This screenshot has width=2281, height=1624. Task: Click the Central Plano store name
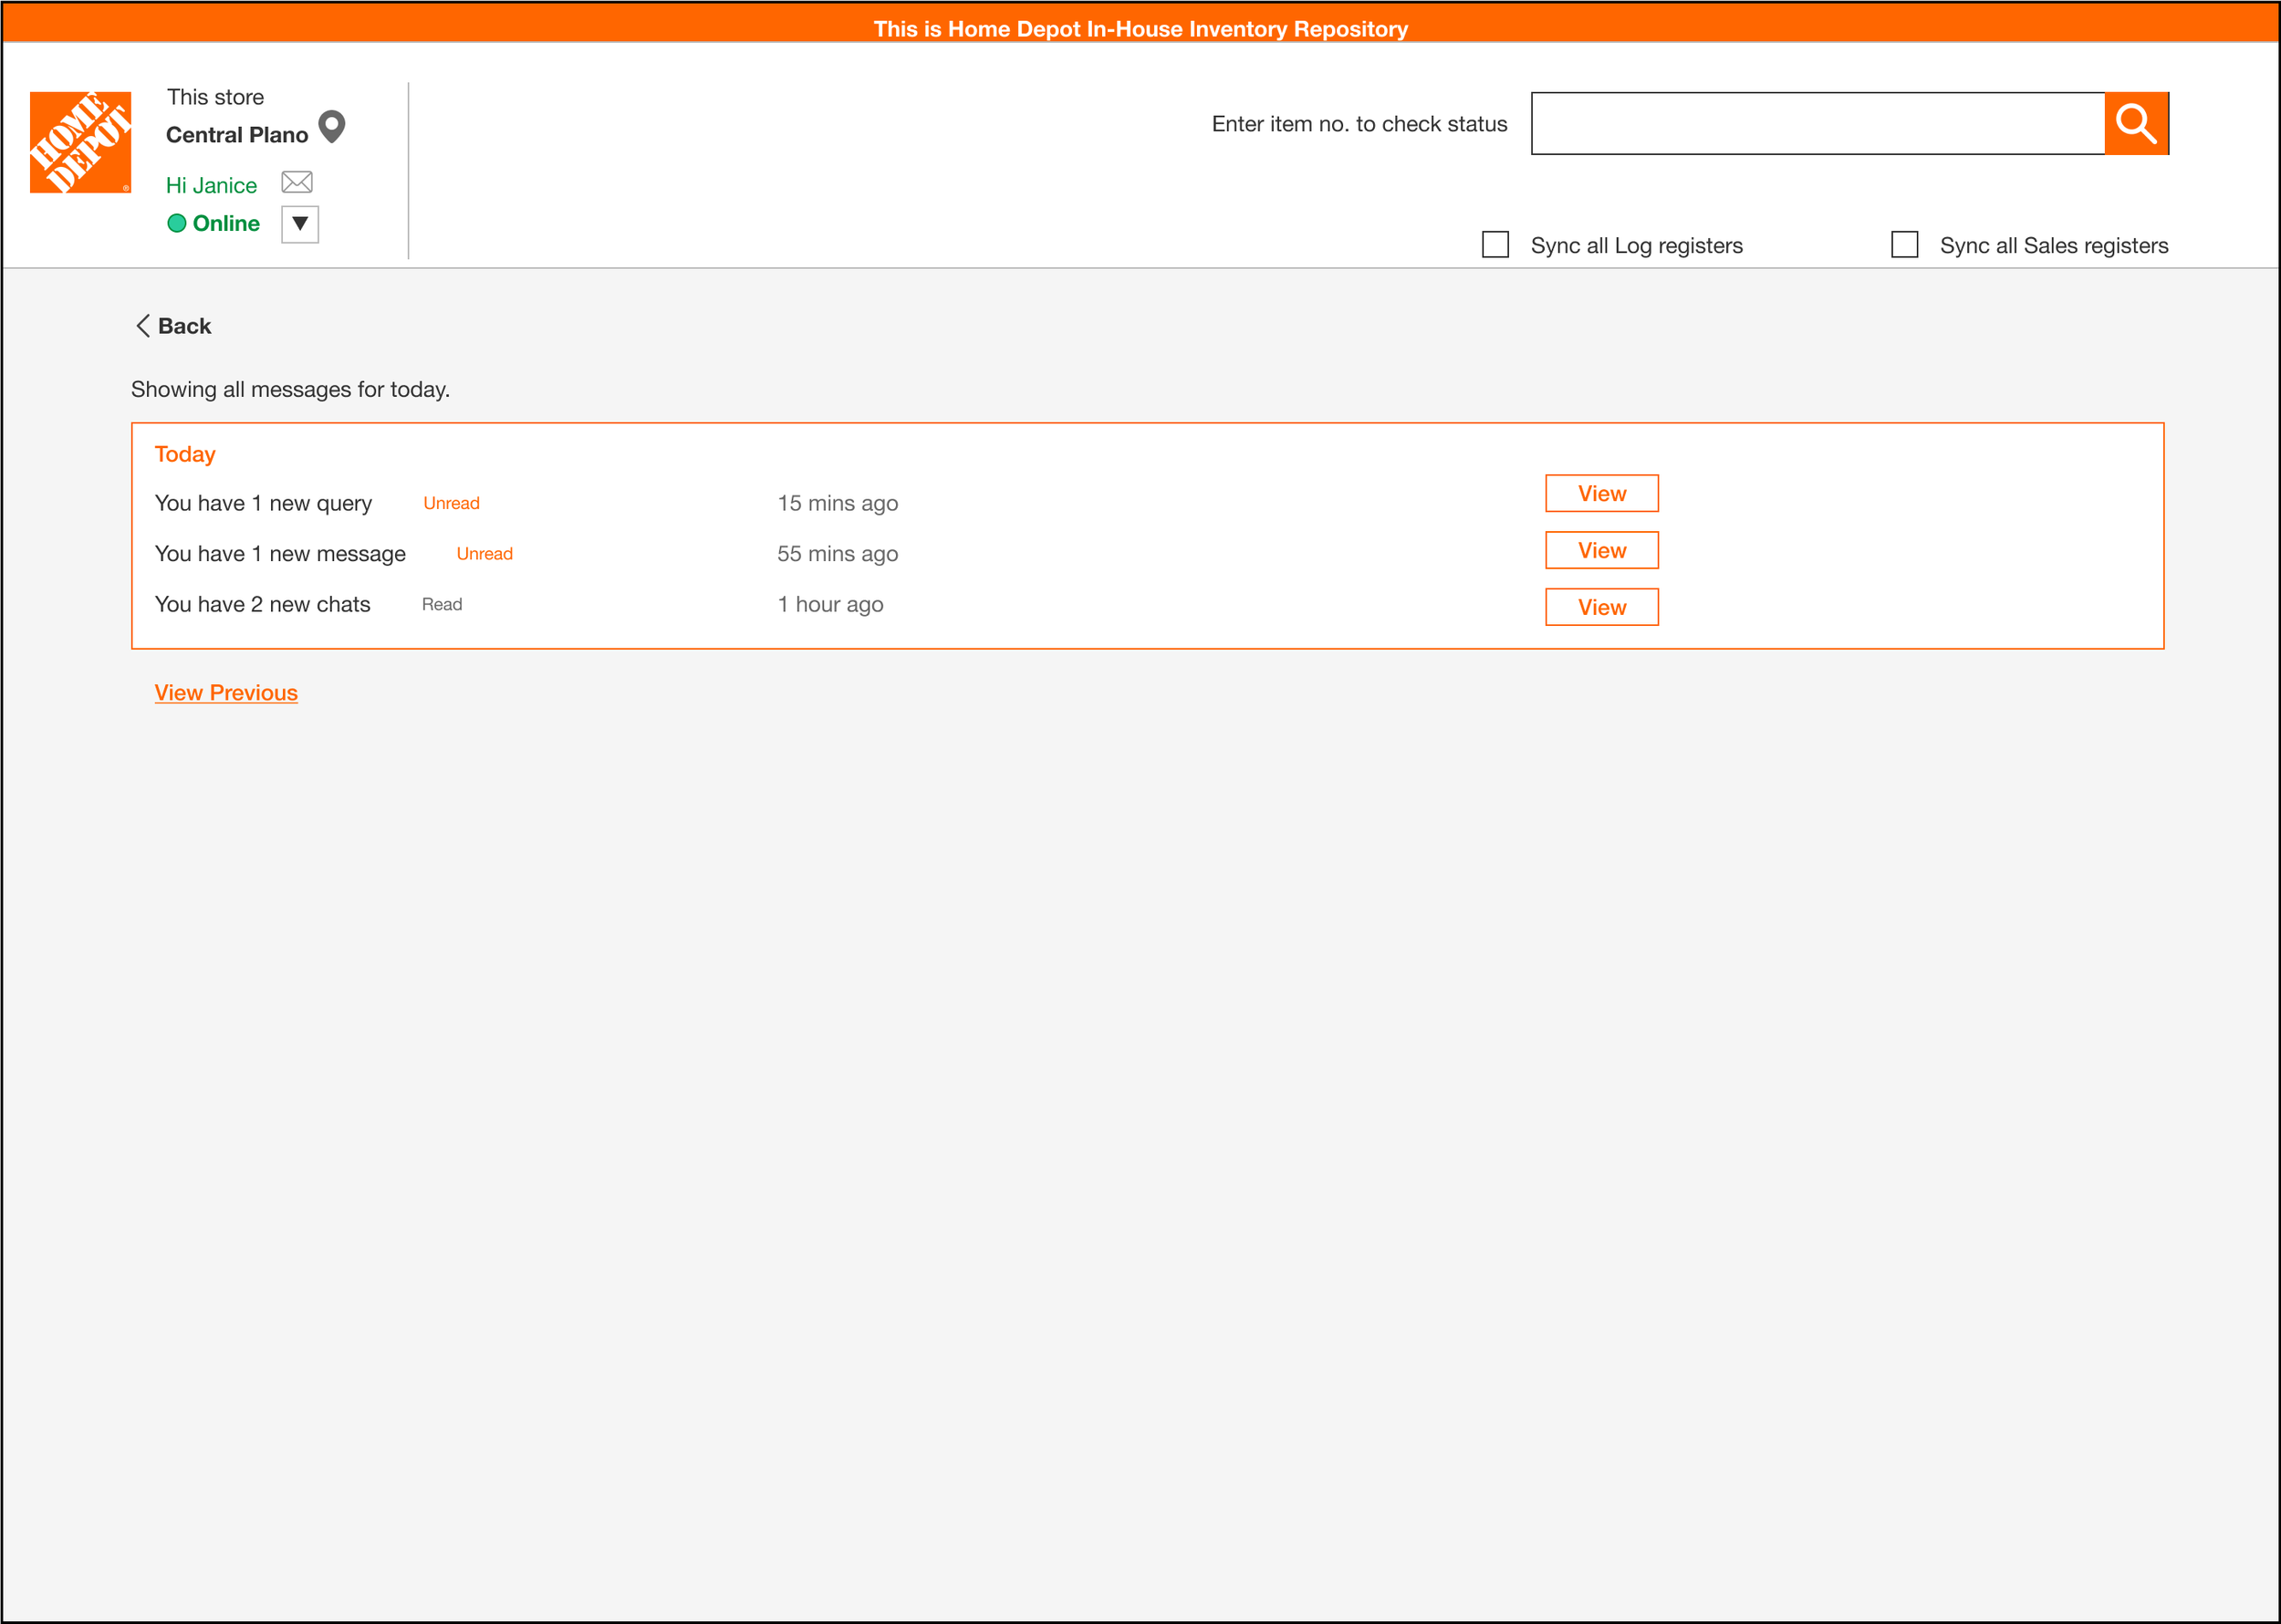(x=237, y=135)
